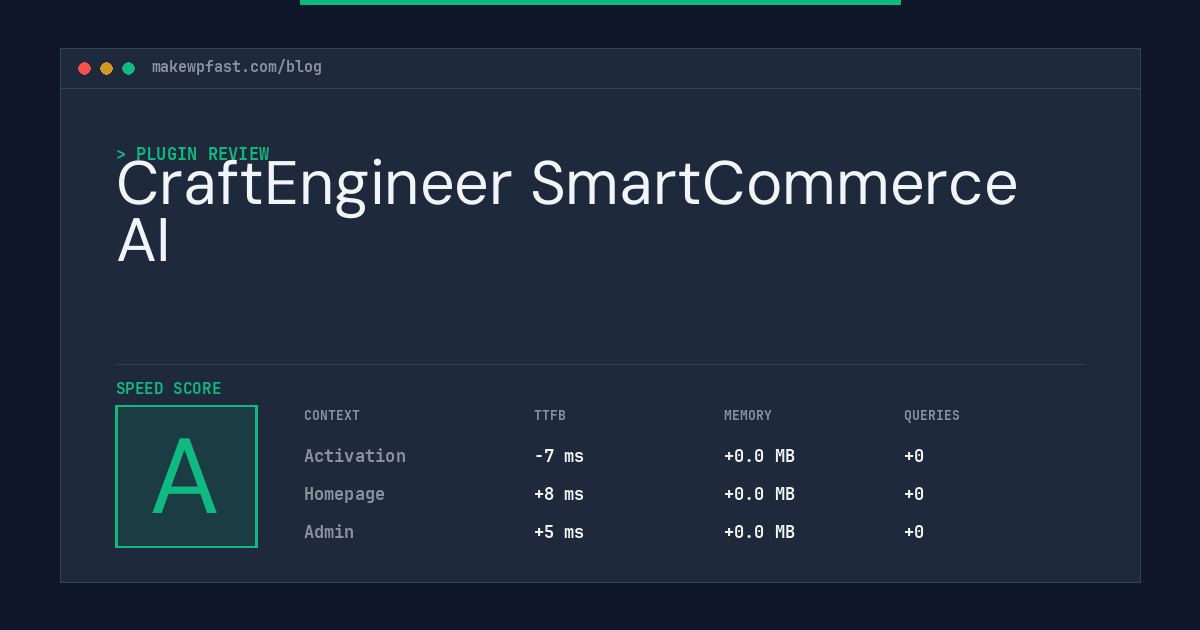
Task: Select the Activation row label
Action: 355,456
